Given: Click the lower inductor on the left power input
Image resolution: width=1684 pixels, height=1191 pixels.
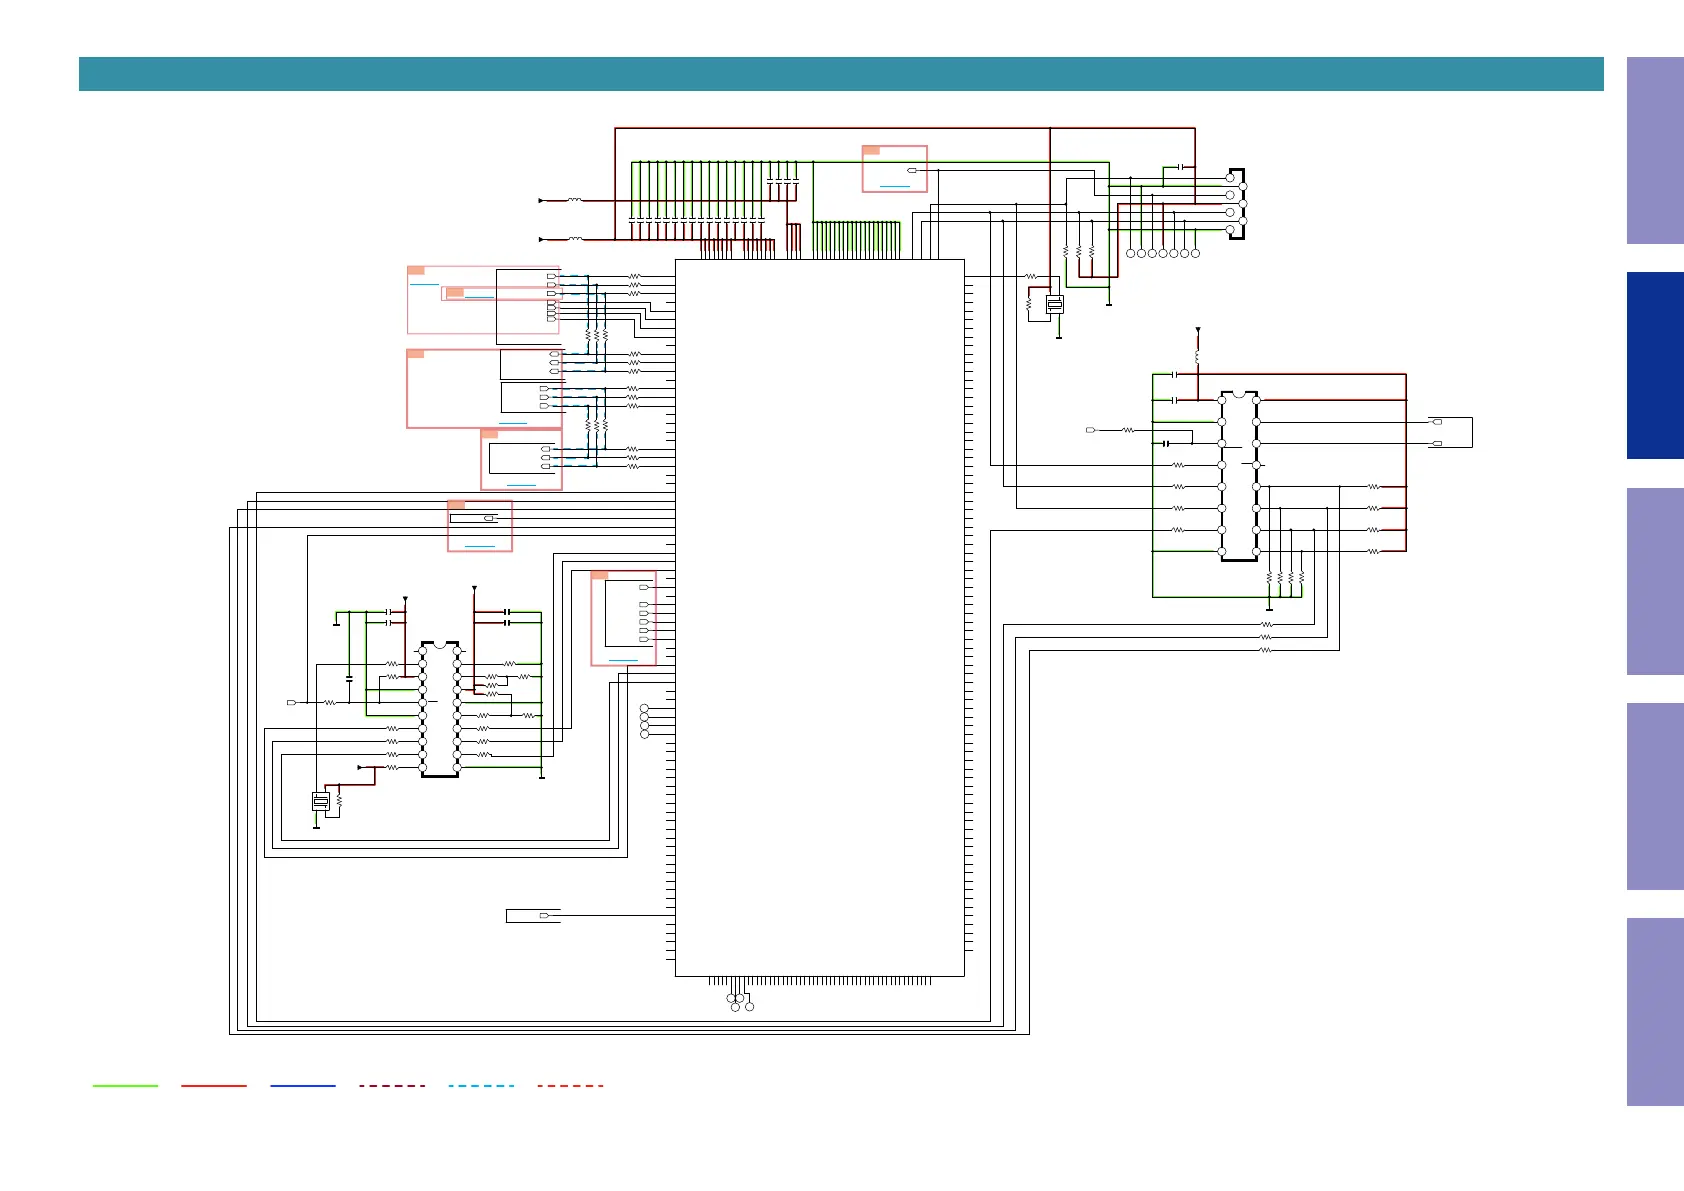Looking at the screenshot, I should pos(575,239).
